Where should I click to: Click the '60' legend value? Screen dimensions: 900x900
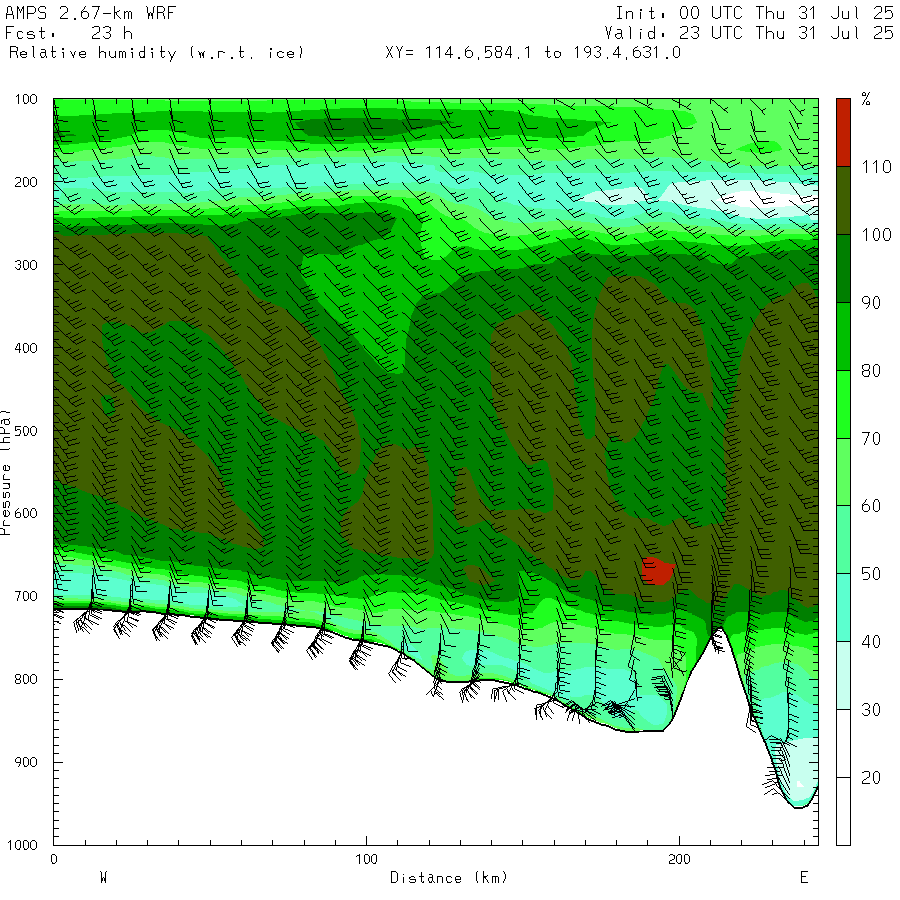871,506
